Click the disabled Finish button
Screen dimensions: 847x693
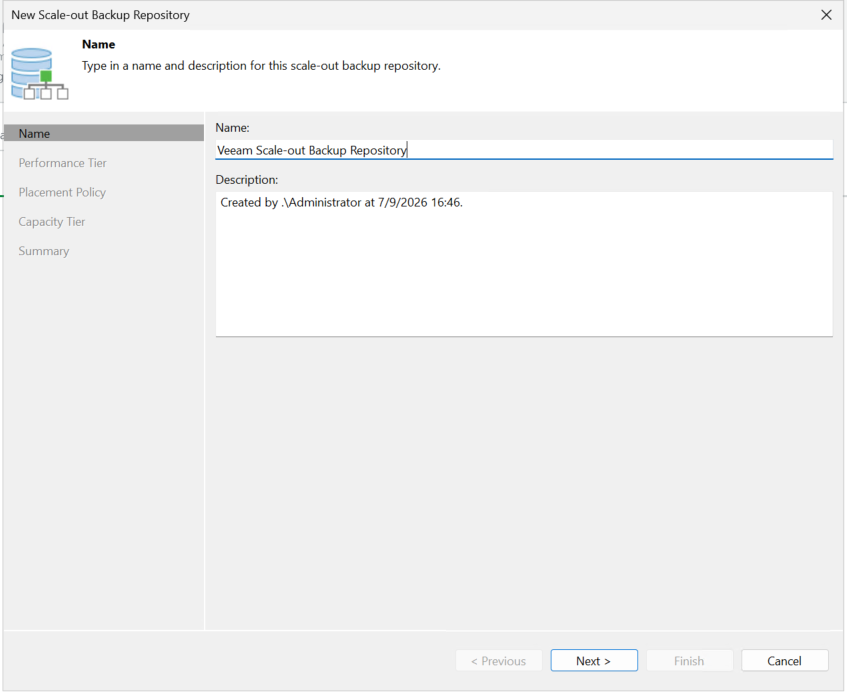click(689, 661)
